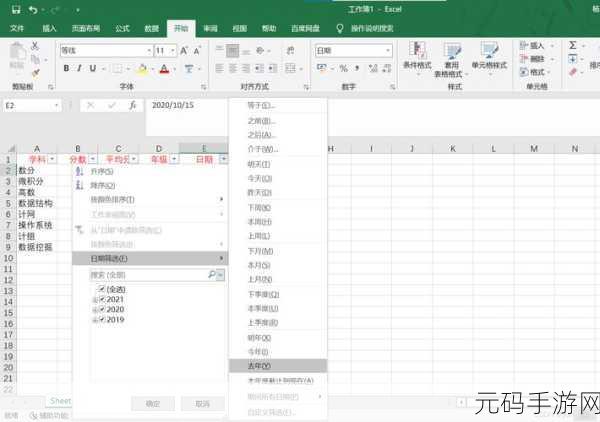Open the Name Box dropdown next to E2
The image size is (600, 422).
pos(57,105)
